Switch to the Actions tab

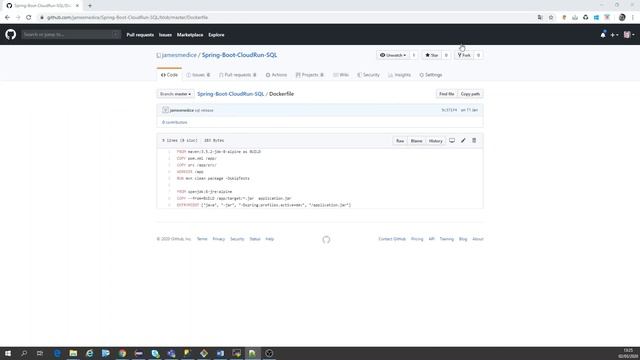tap(276, 75)
